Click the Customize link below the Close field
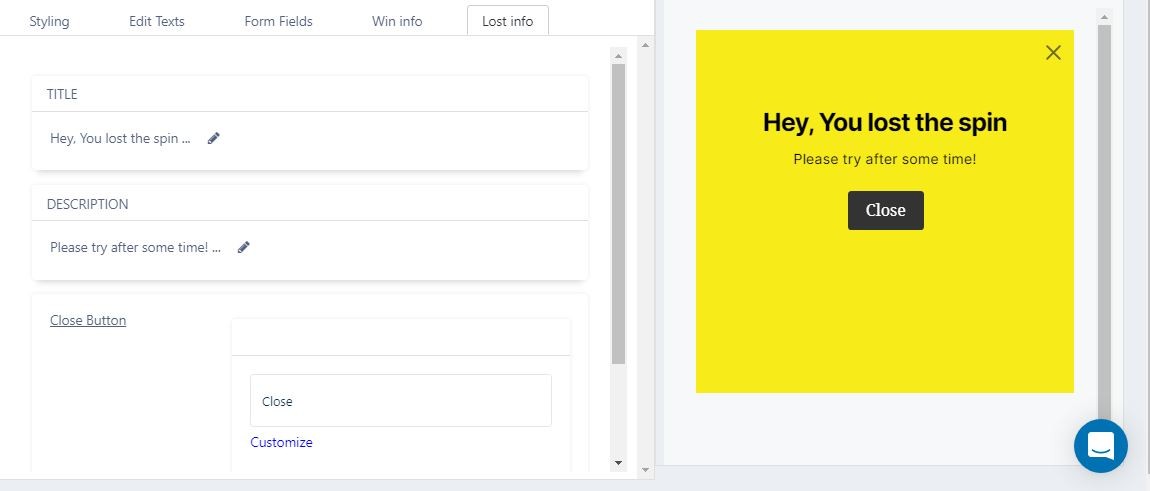The height and width of the screenshot is (491, 1150). (x=281, y=442)
